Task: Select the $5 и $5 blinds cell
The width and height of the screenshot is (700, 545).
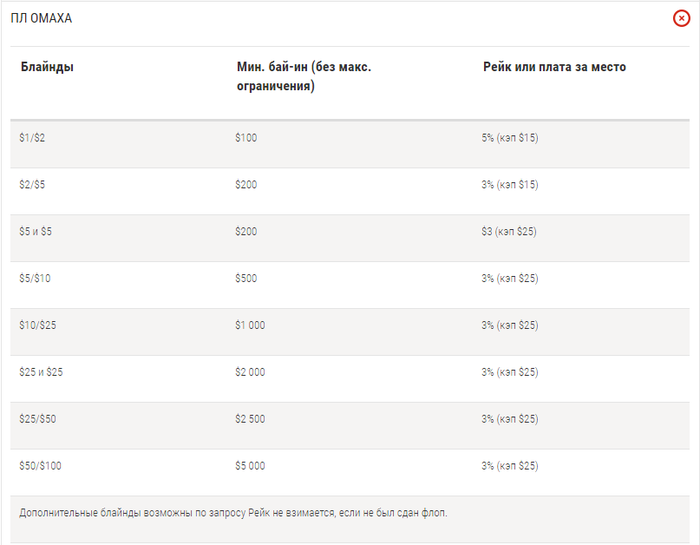Action: (35, 232)
